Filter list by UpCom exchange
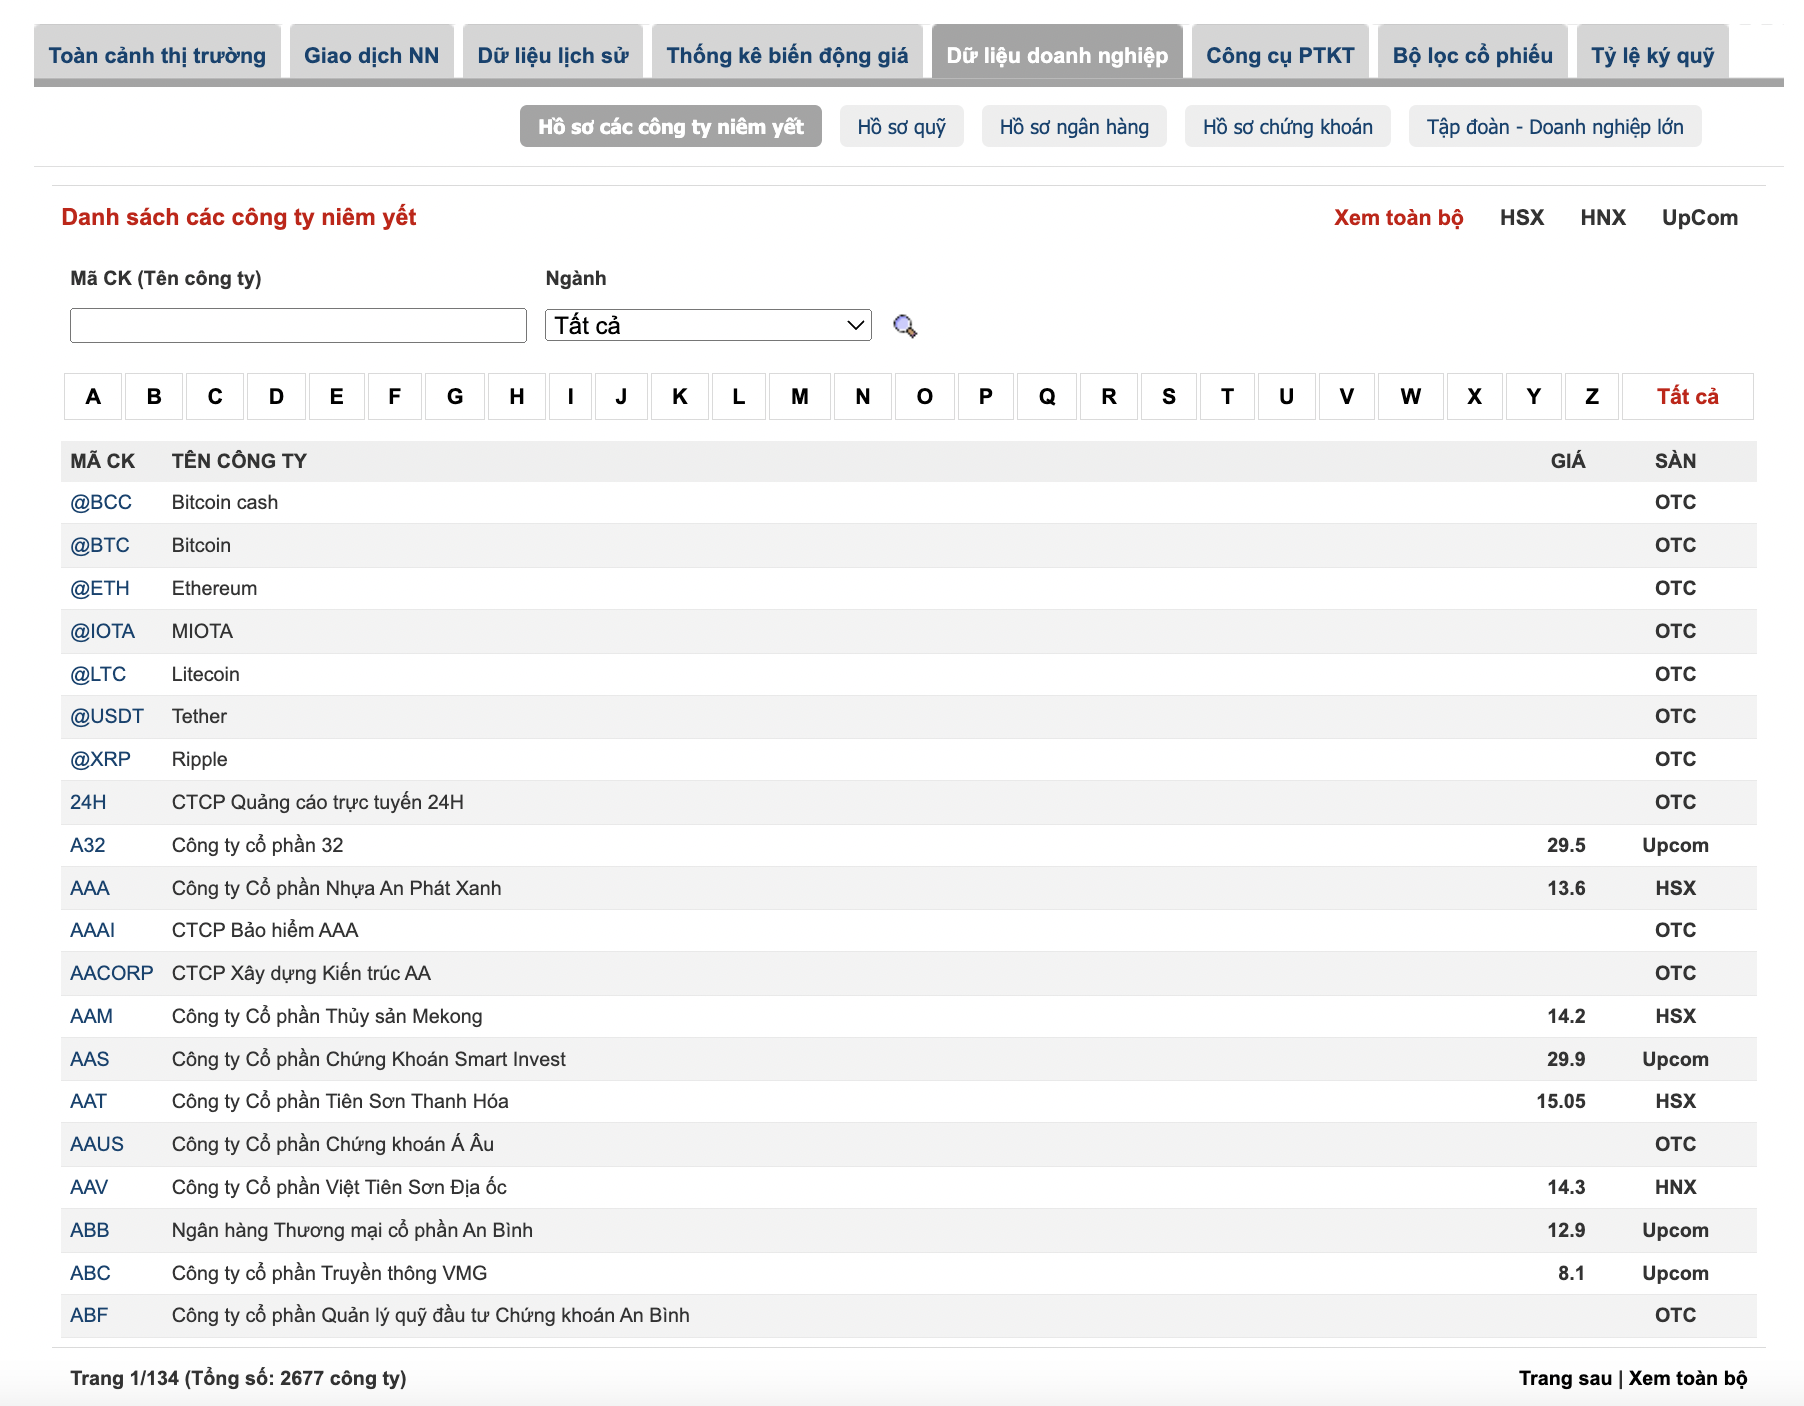 pyautogui.click(x=1700, y=217)
